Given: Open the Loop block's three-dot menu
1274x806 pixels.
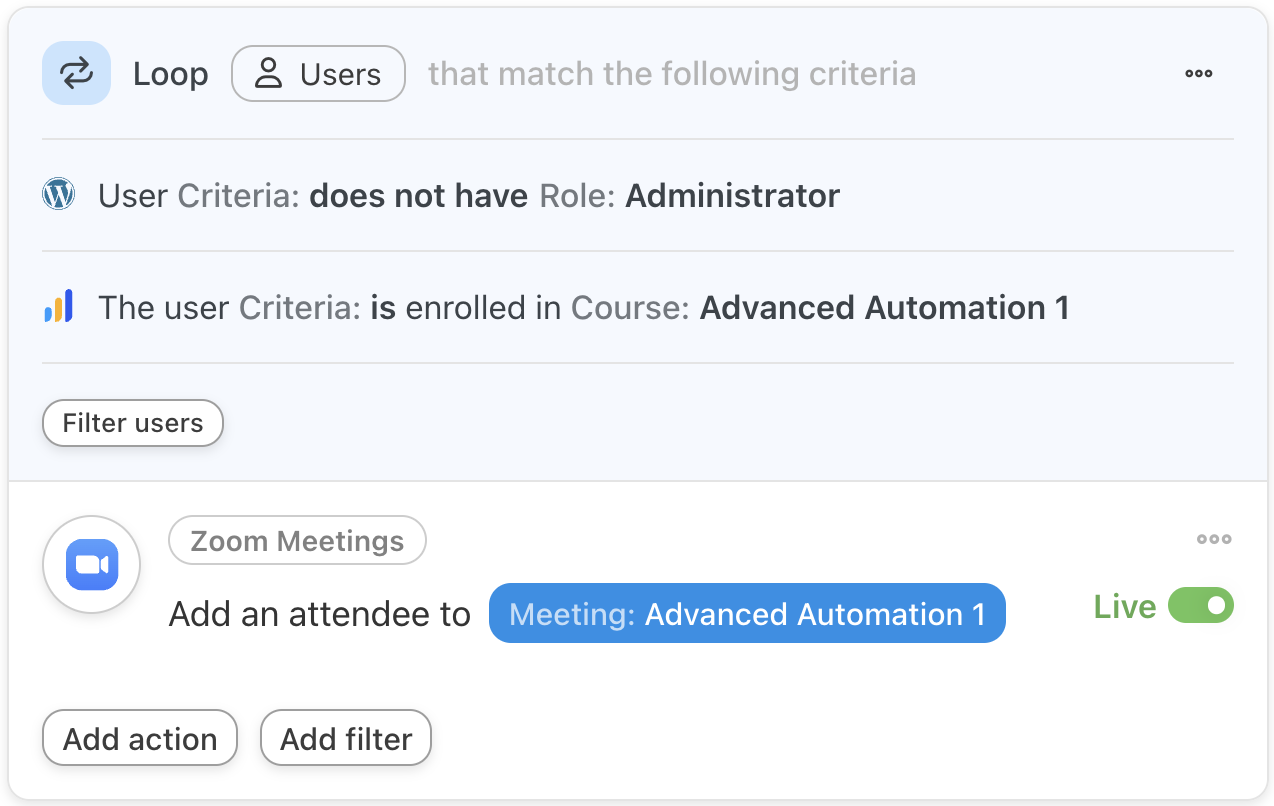Looking at the screenshot, I should tap(1198, 73).
